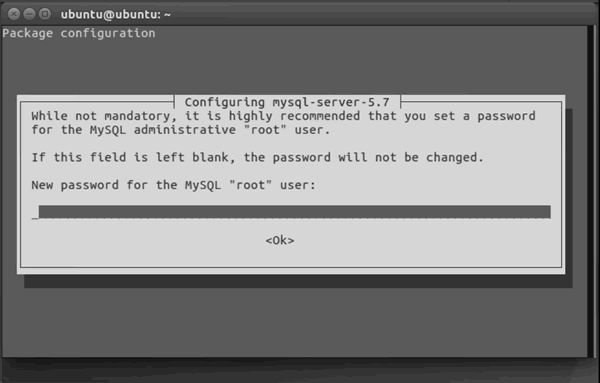The image size is (600, 383).
Task: Click "highly recommended" in the dialog message
Action: pyautogui.click(x=294, y=116)
